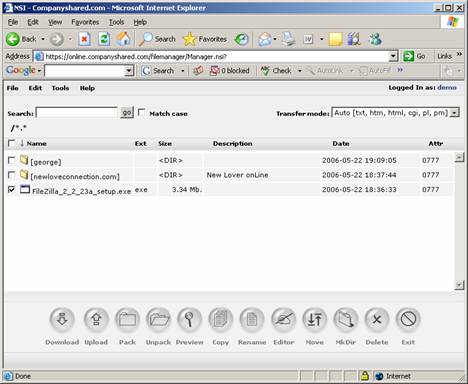Open the browser File menu

[13, 22]
